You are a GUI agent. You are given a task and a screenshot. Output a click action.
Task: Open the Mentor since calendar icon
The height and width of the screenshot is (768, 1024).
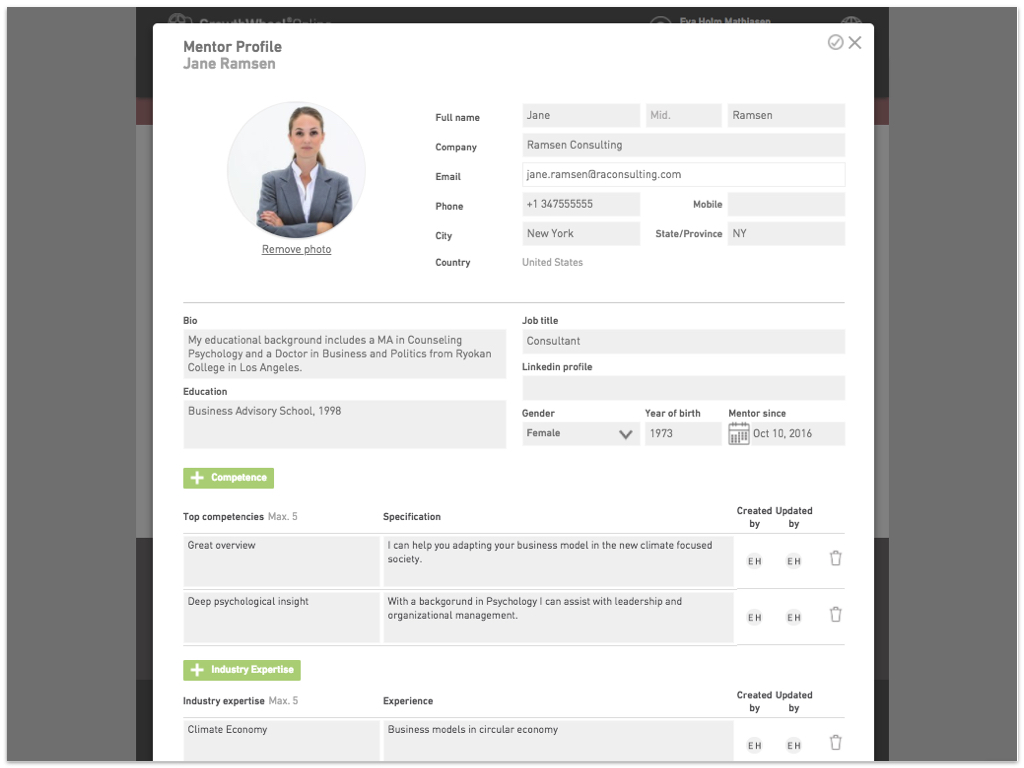(739, 434)
